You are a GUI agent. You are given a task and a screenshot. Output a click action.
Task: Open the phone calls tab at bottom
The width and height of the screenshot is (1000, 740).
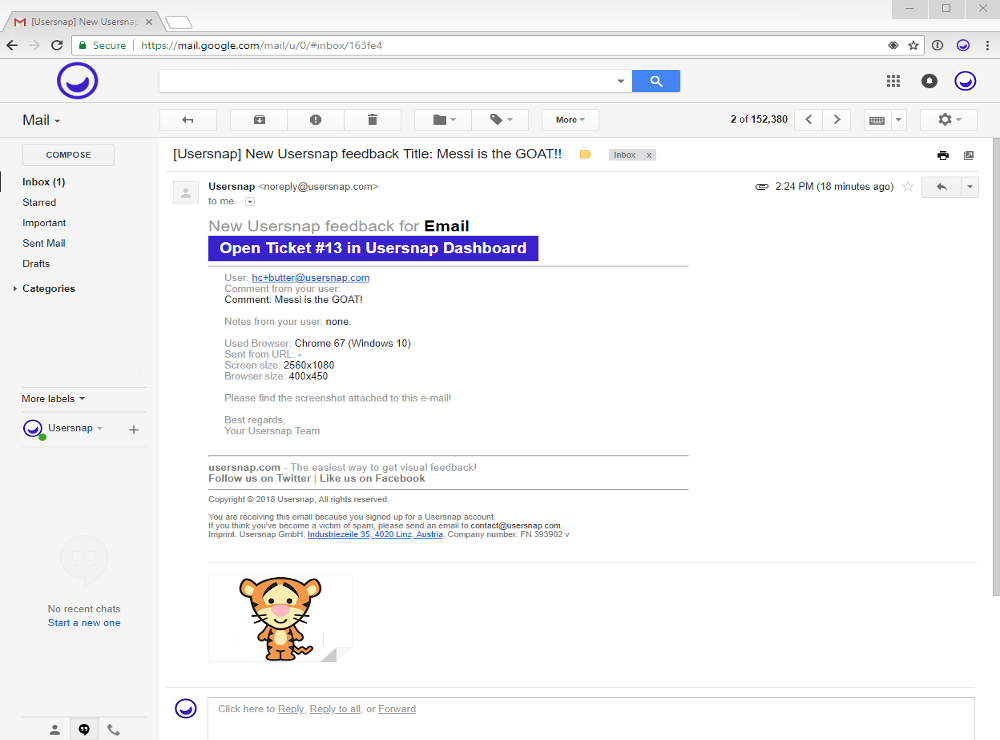click(114, 729)
